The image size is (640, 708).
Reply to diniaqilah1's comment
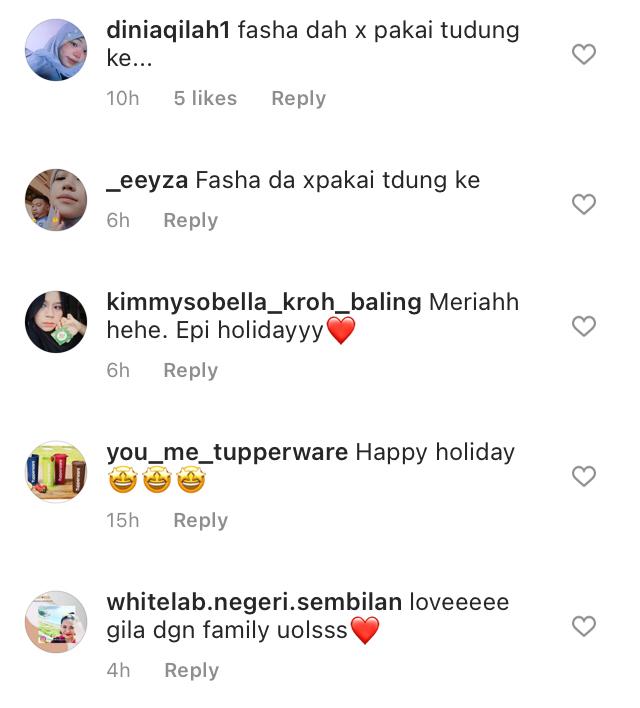point(299,99)
